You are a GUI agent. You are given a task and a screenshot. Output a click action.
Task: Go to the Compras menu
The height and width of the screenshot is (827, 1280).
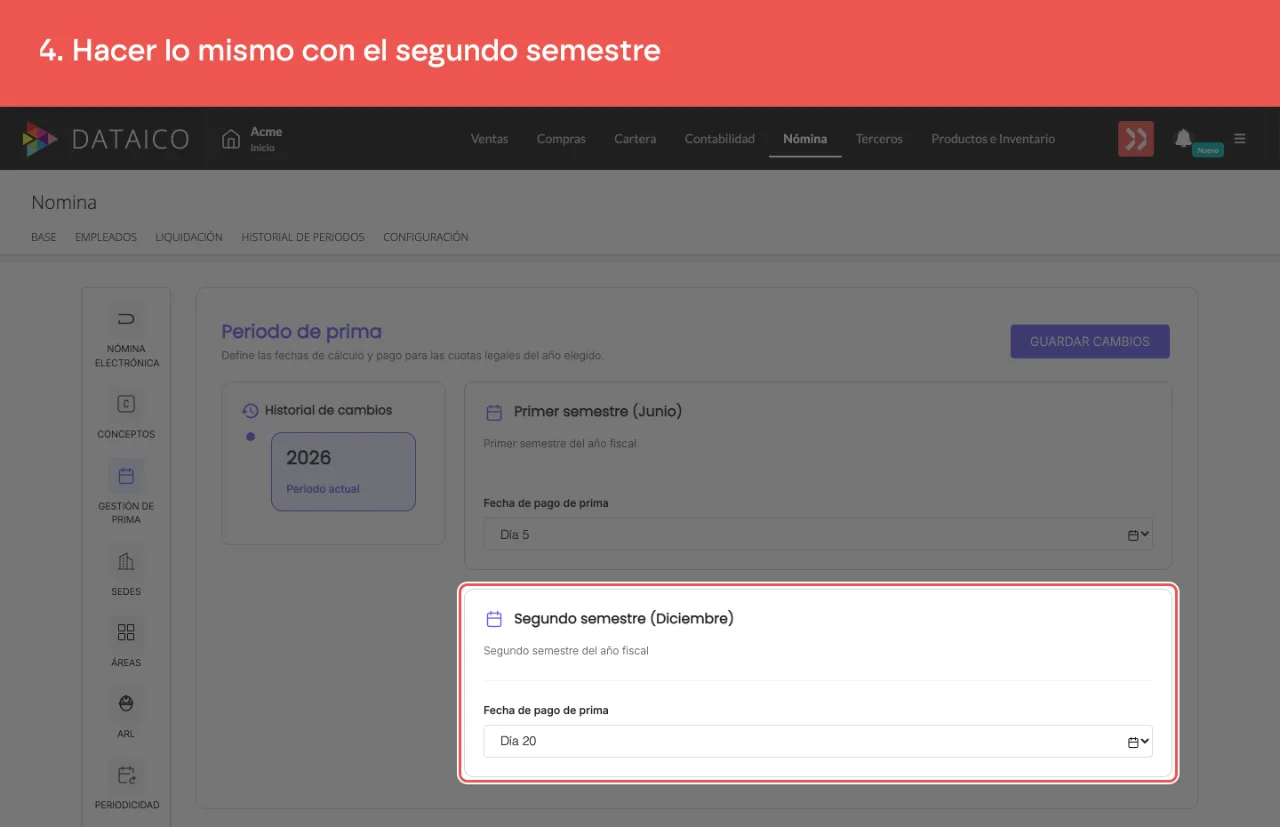(x=561, y=139)
